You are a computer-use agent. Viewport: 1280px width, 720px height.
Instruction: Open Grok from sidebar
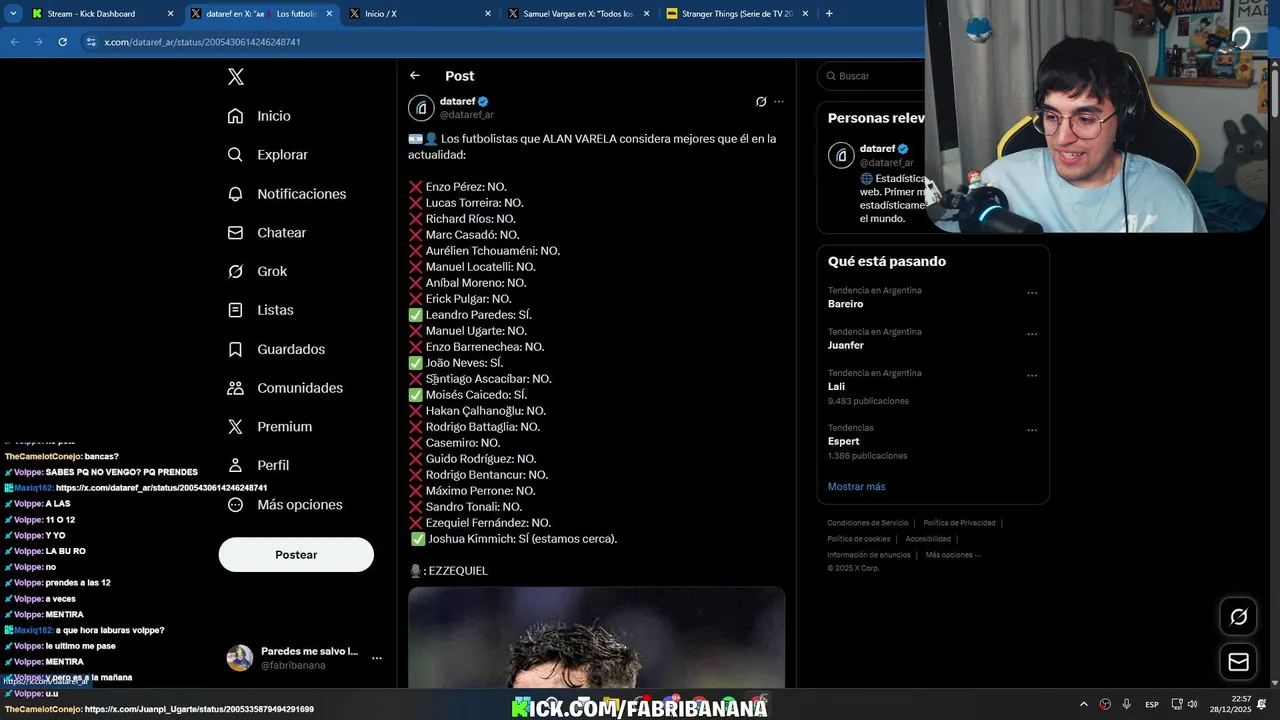click(258, 271)
